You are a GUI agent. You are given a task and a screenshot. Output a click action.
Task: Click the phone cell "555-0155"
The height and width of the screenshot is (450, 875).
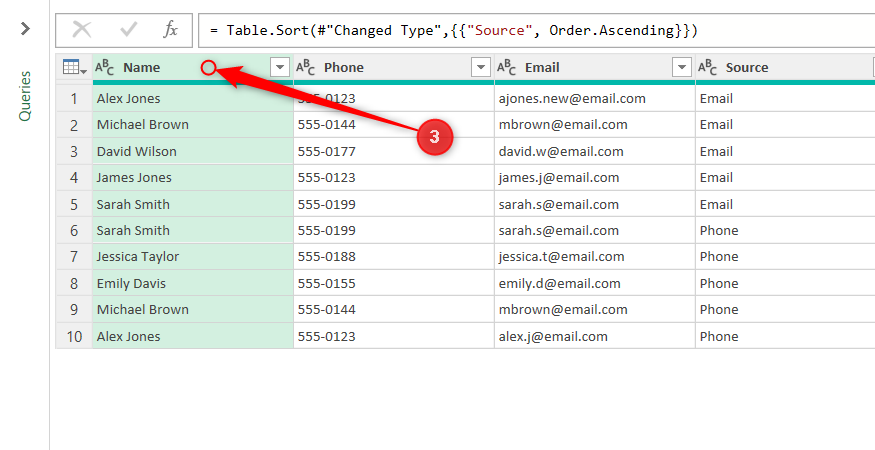(393, 284)
